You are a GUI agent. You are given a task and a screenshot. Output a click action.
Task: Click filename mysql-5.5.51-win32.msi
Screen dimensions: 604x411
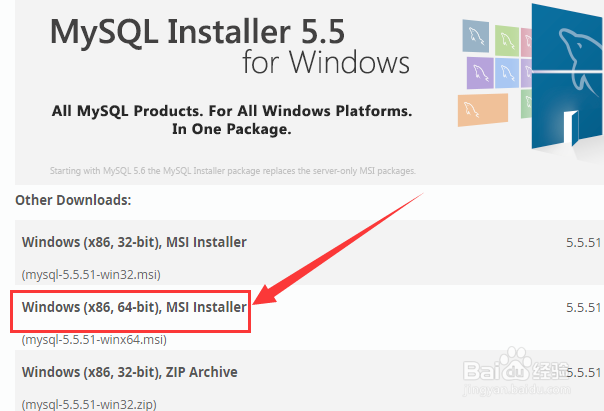pos(91,275)
